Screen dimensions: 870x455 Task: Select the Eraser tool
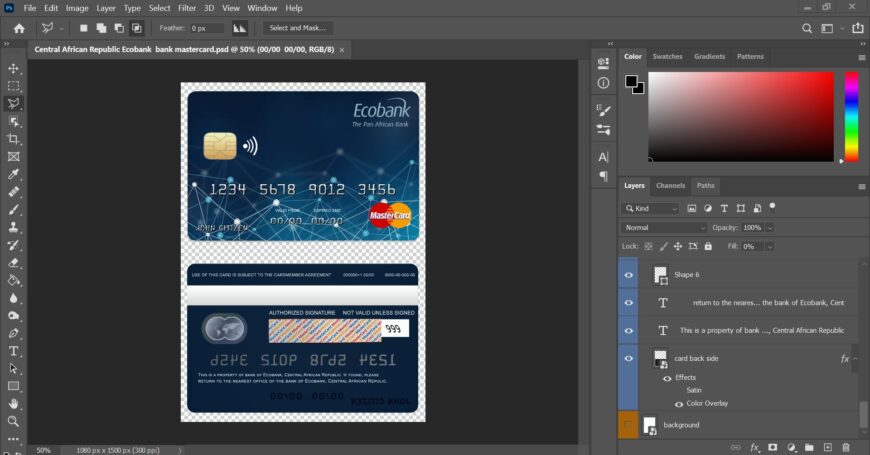[13, 262]
